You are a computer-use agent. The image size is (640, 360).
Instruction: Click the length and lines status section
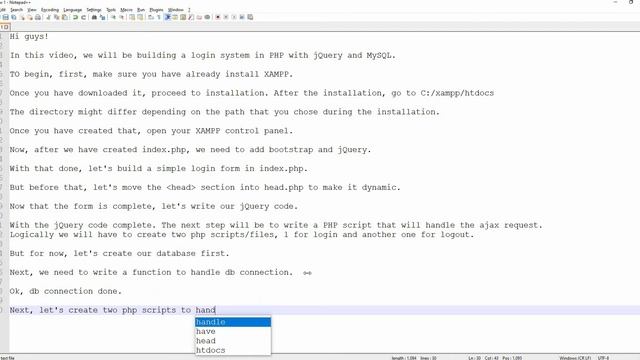click(x=414, y=358)
